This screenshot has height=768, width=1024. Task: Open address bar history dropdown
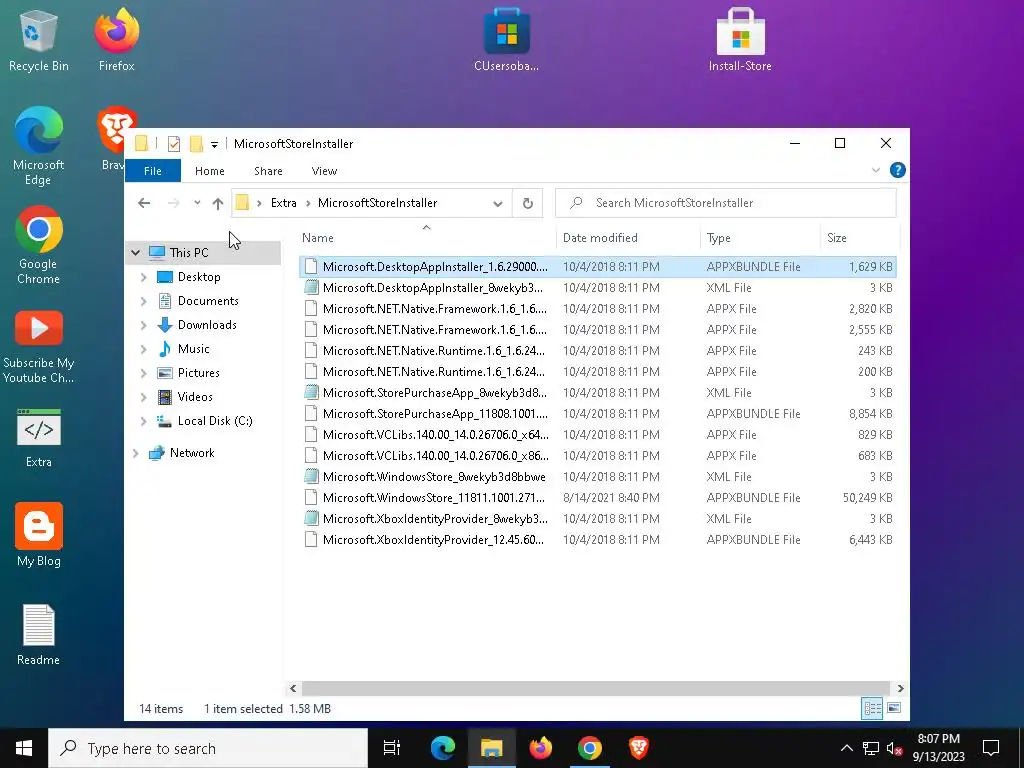[x=498, y=203]
